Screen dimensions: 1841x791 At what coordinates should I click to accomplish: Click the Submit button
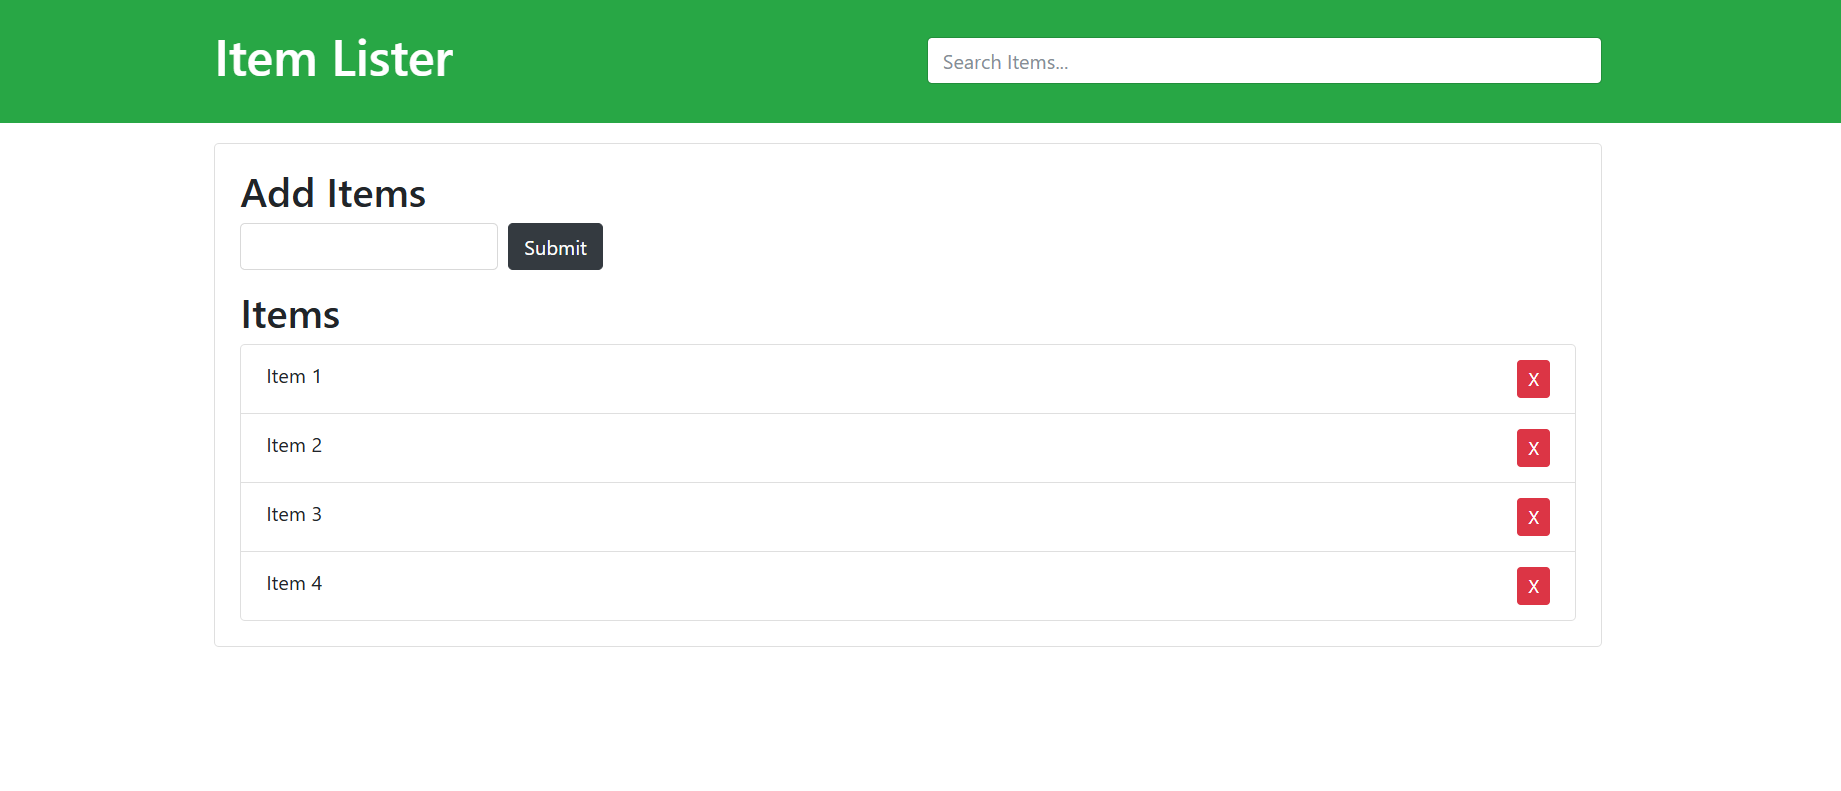coord(555,246)
